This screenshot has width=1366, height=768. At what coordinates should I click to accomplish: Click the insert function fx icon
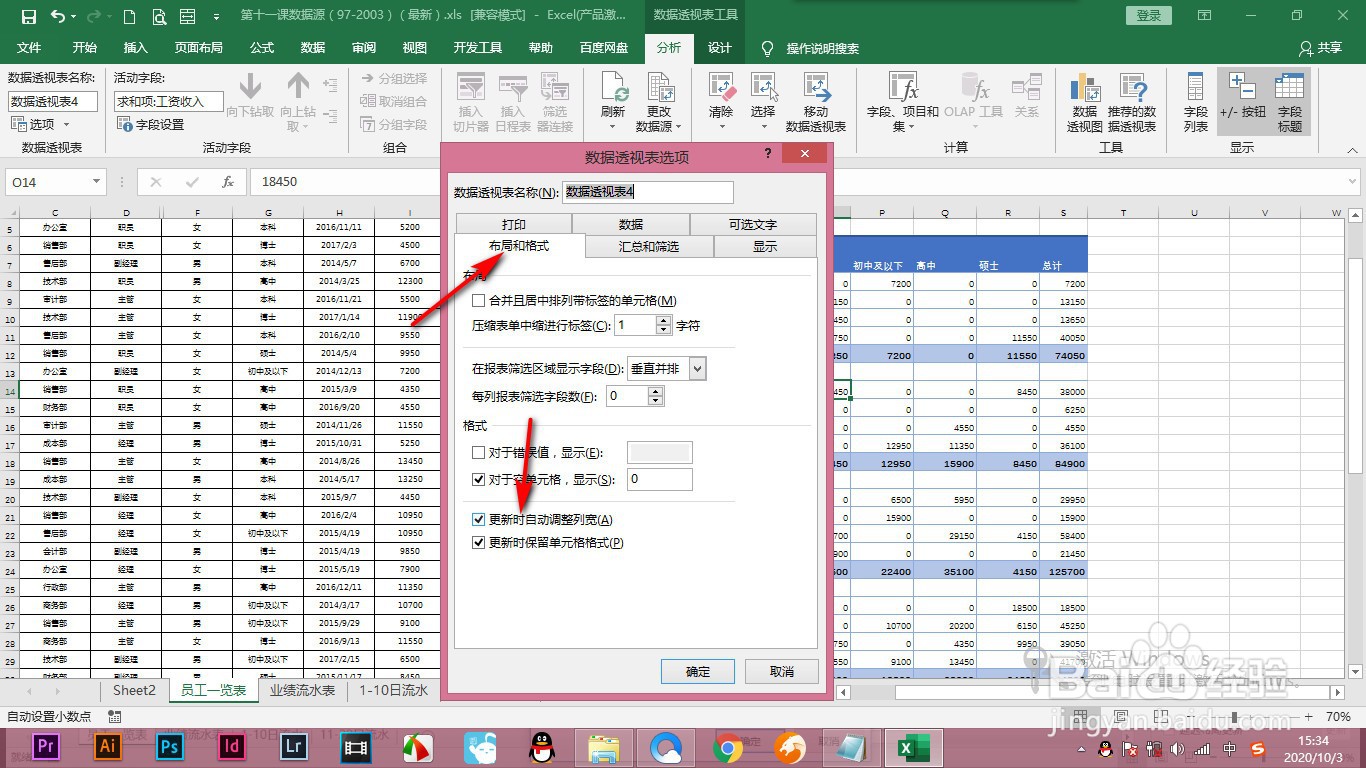(228, 182)
